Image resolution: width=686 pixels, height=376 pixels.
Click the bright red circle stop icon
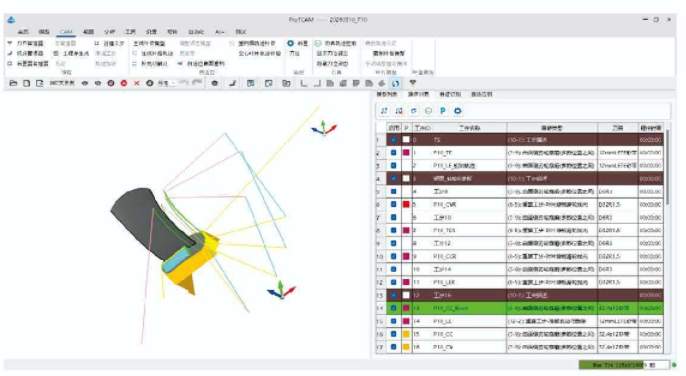click(124, 83)
